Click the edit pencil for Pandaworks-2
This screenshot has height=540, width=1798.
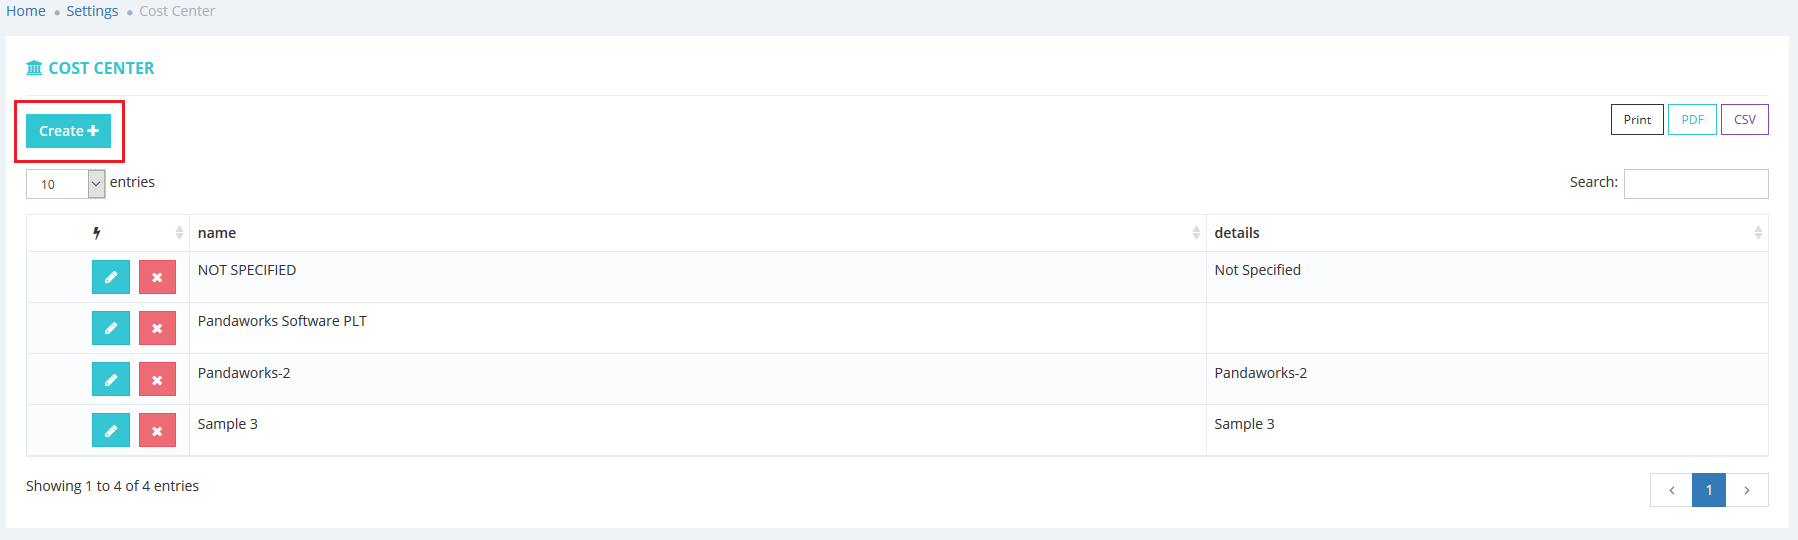[111, 379]
